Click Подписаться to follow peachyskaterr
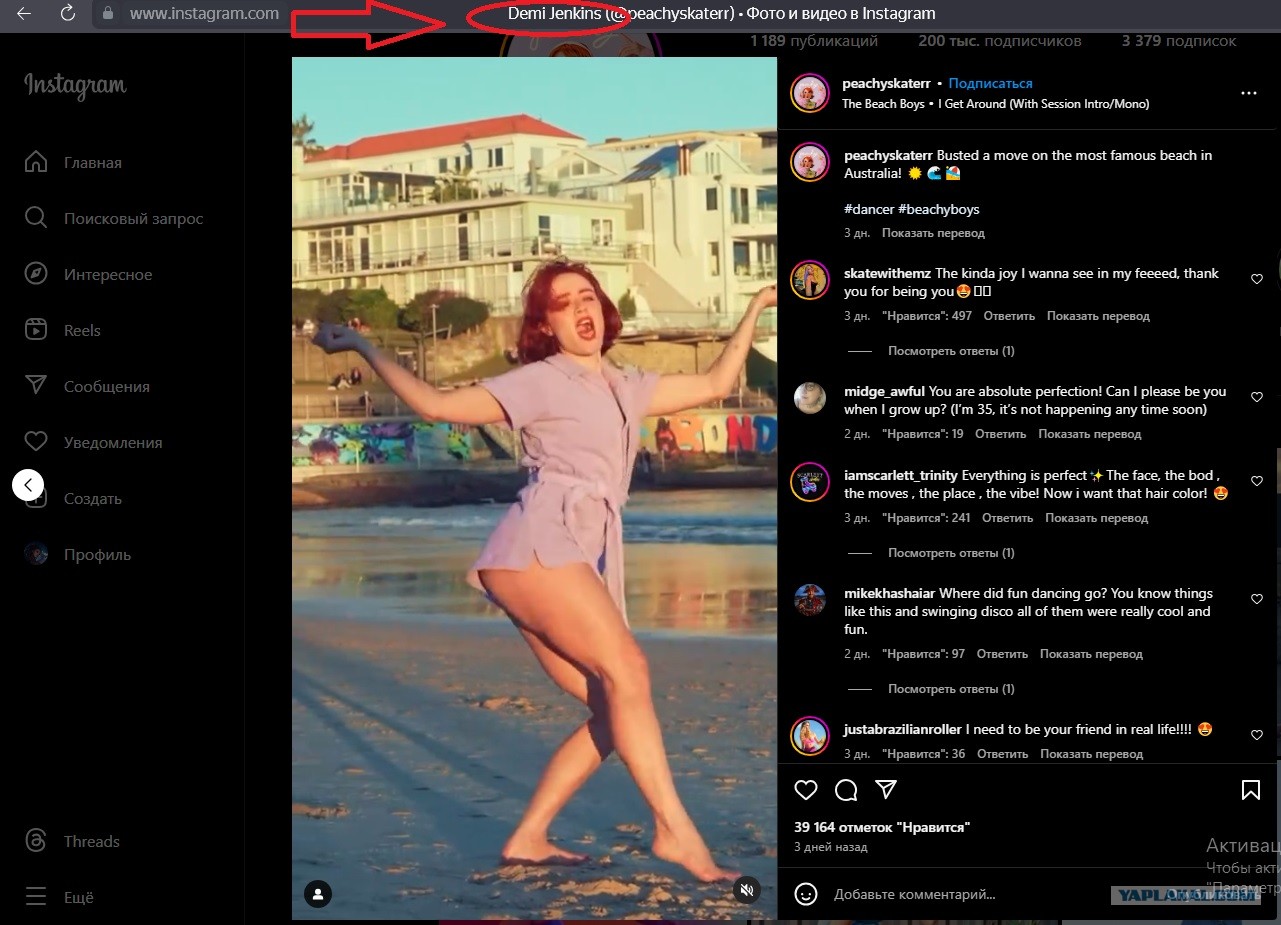The image size is (1281, 925). (x=990, y=83)
